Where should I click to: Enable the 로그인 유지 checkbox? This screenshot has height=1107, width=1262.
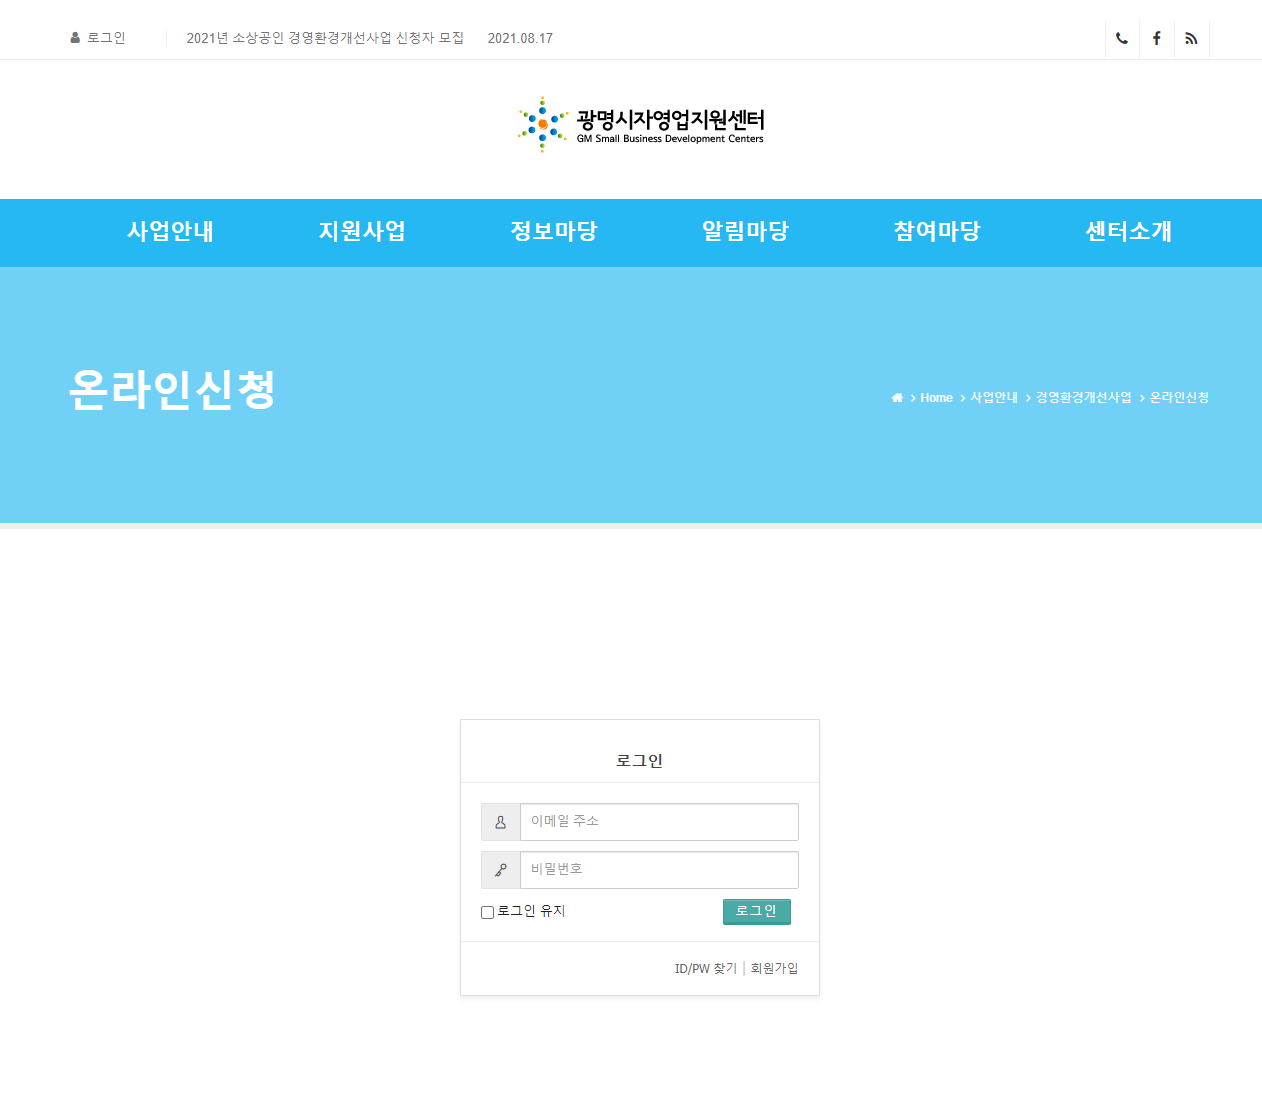(487, 912)
